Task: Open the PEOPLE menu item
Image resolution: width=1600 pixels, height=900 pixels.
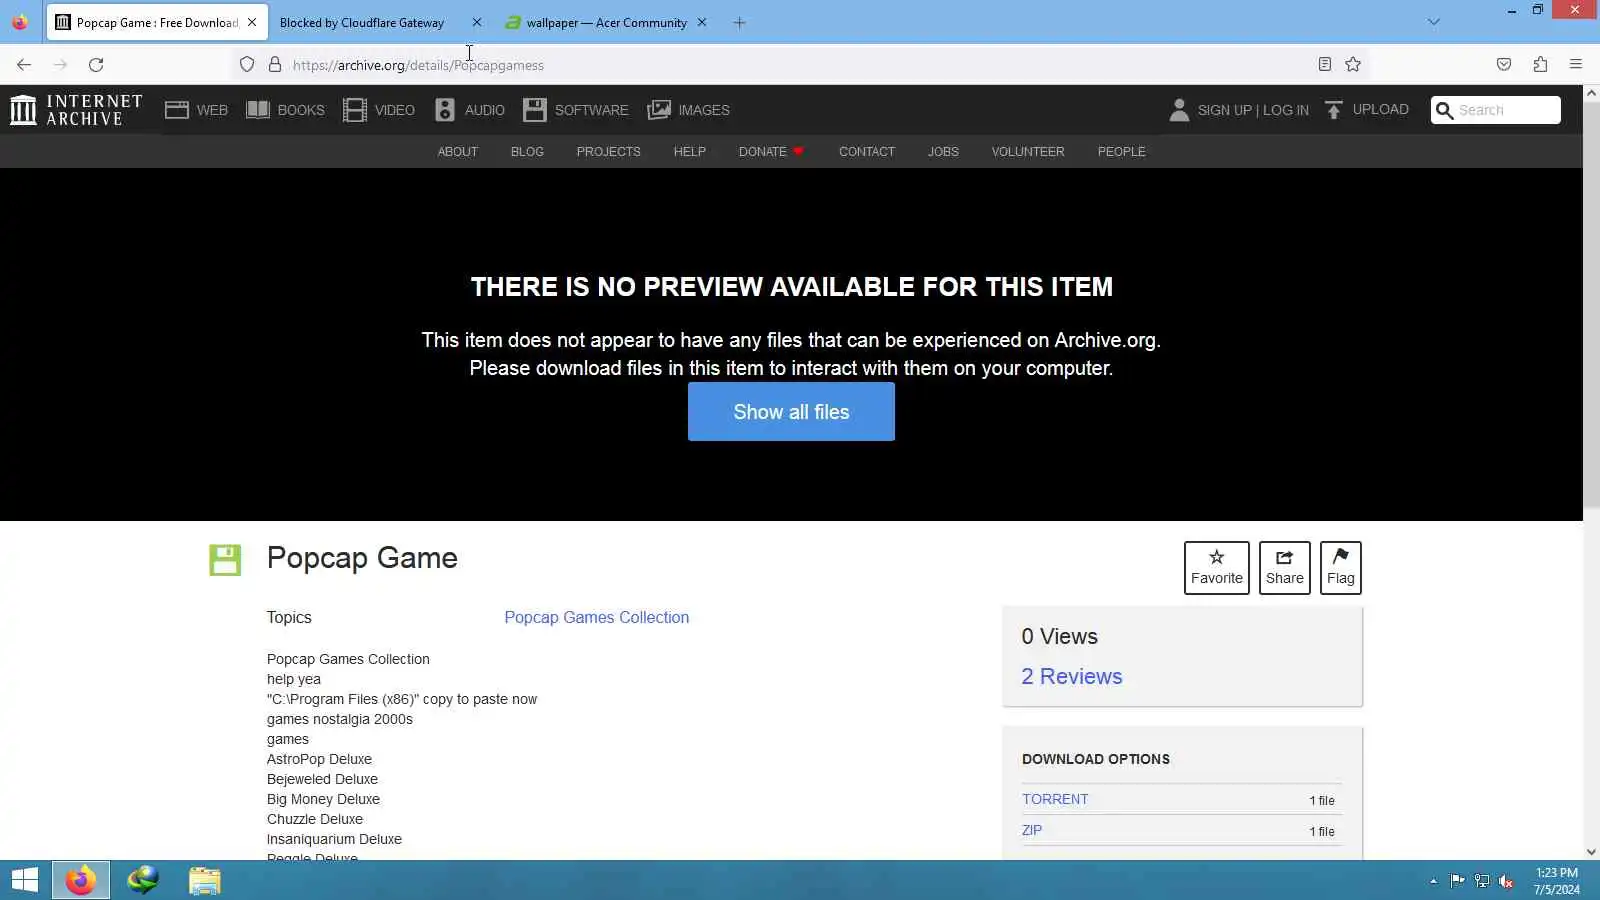Action: click(1121, 152)
